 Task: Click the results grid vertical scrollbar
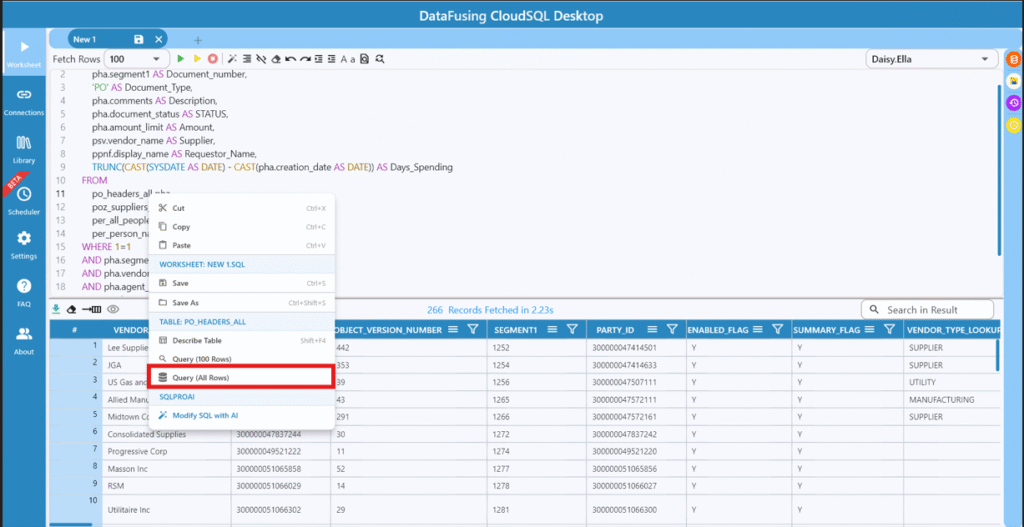997,356
